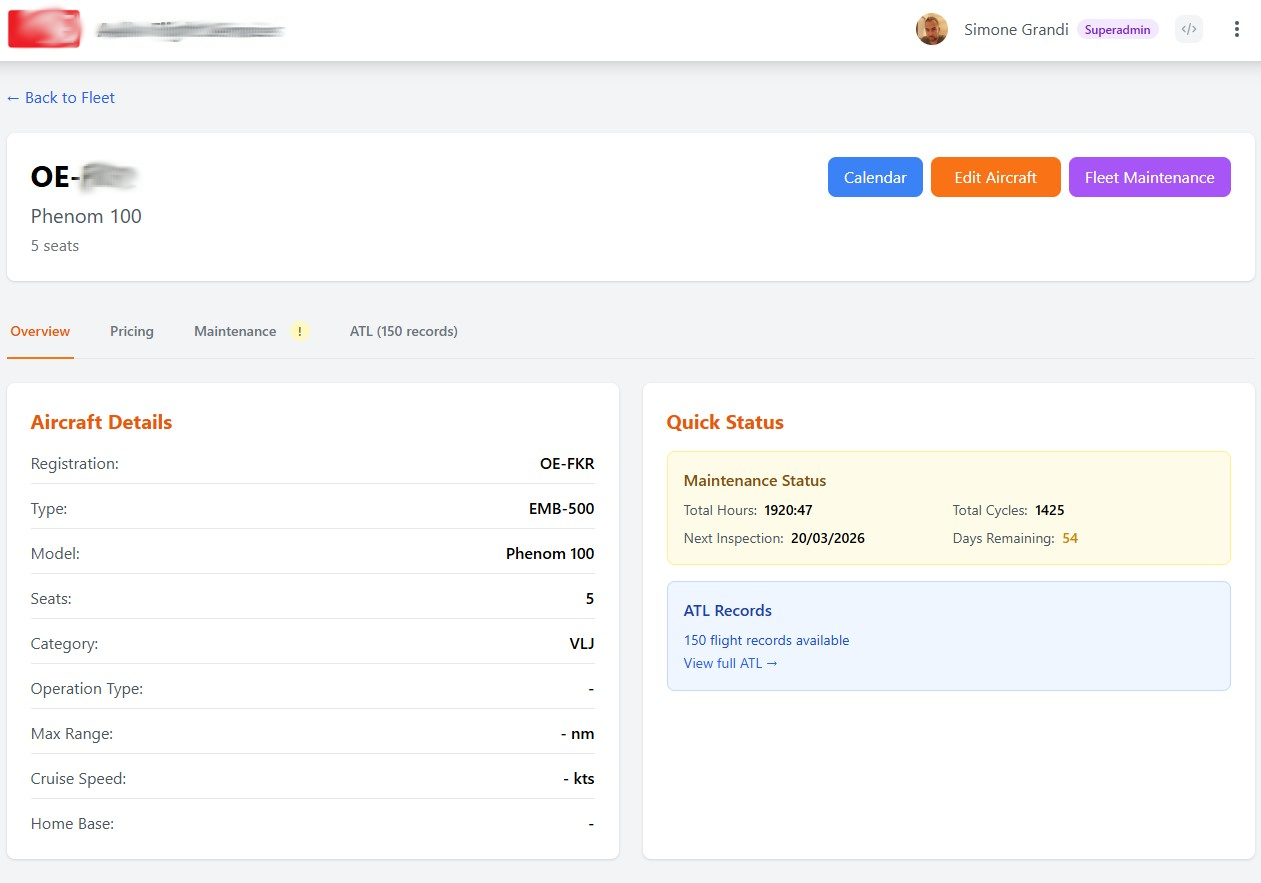Image resolution: width=1261 pixels, height=883 pixels.
Task: Click the Days Remaining value 54
Action: pyautogui.click(x=1070, y=538)
